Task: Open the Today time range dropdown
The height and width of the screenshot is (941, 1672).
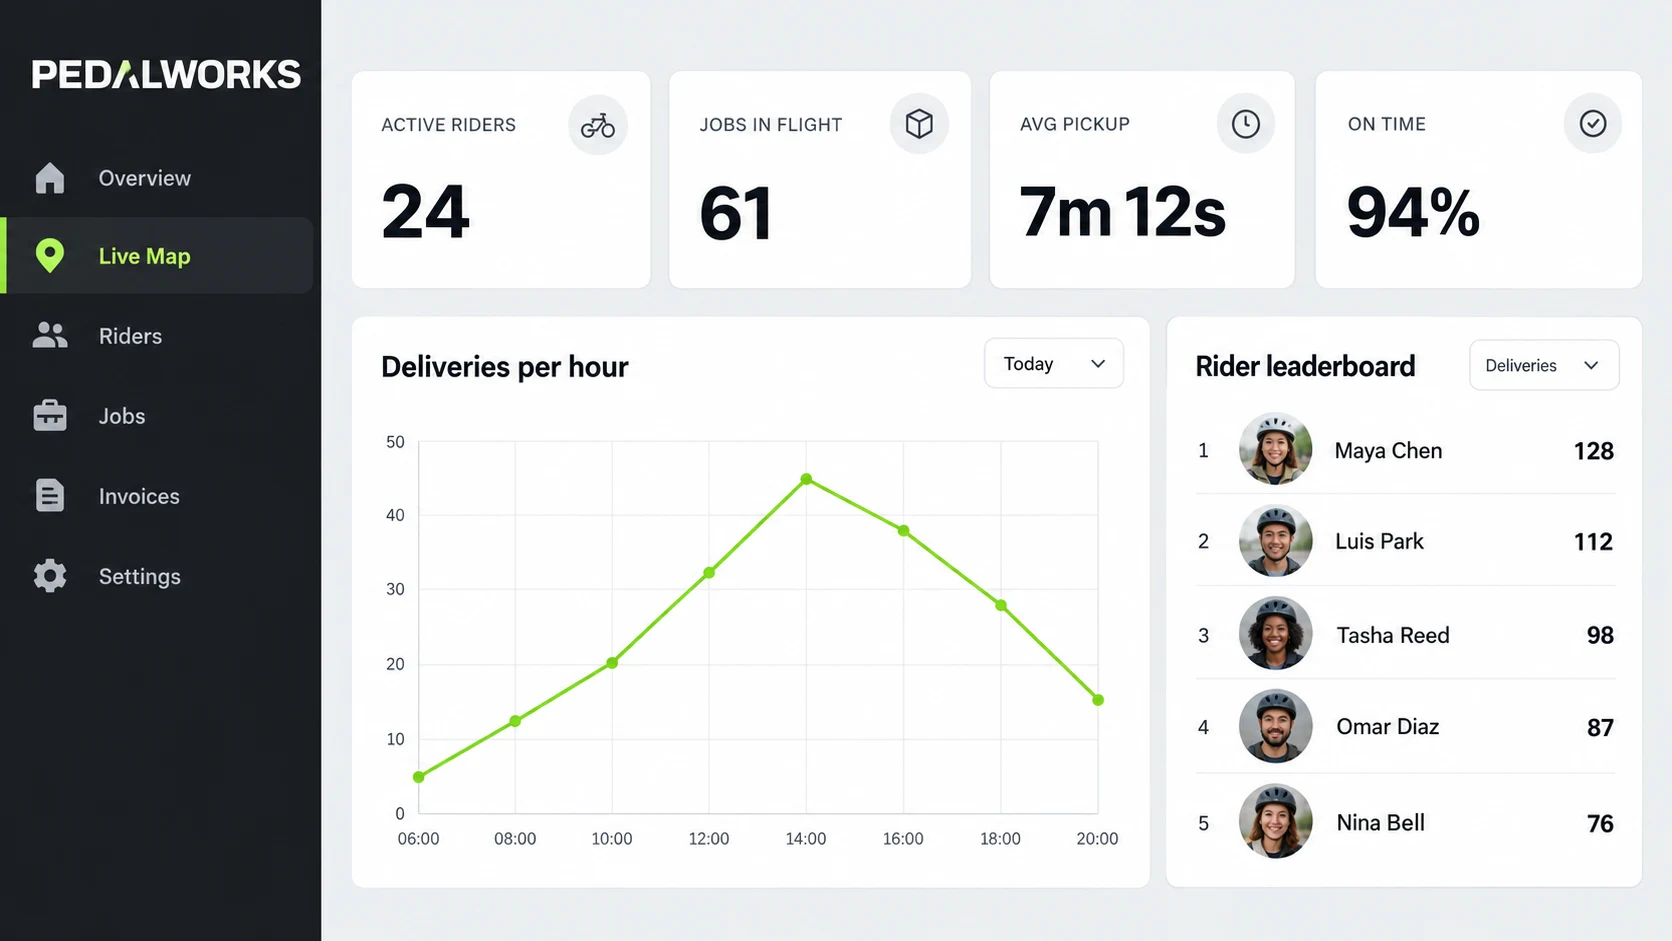Action: click(x=1054, y=364)
